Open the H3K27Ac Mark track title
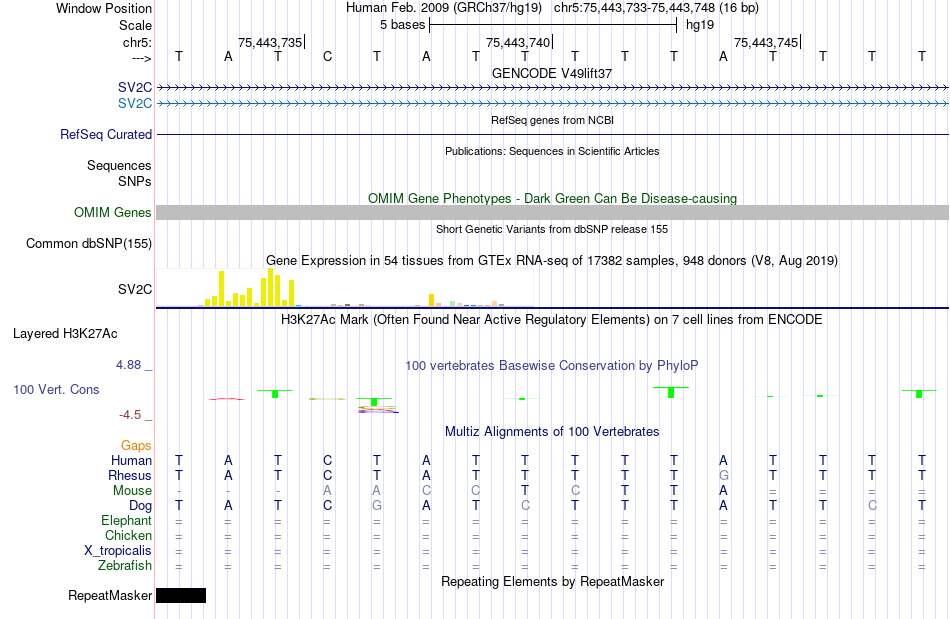This screenshot has height=619, width=950. (x=552, y=319)
